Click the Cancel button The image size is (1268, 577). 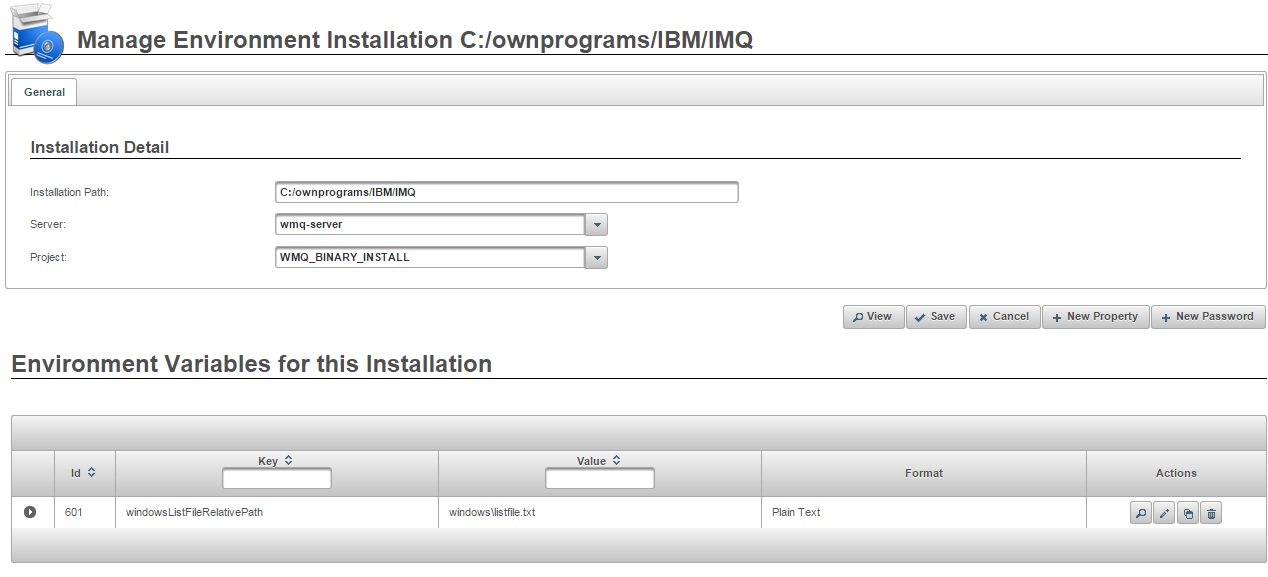point(1004,317)
